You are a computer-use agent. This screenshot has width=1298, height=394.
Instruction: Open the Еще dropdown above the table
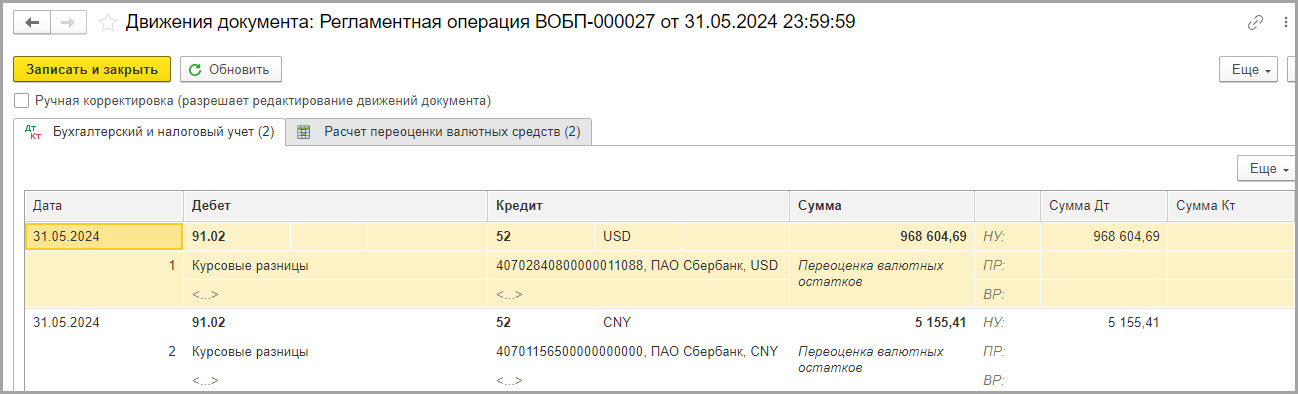click(x=1266, y=168)
